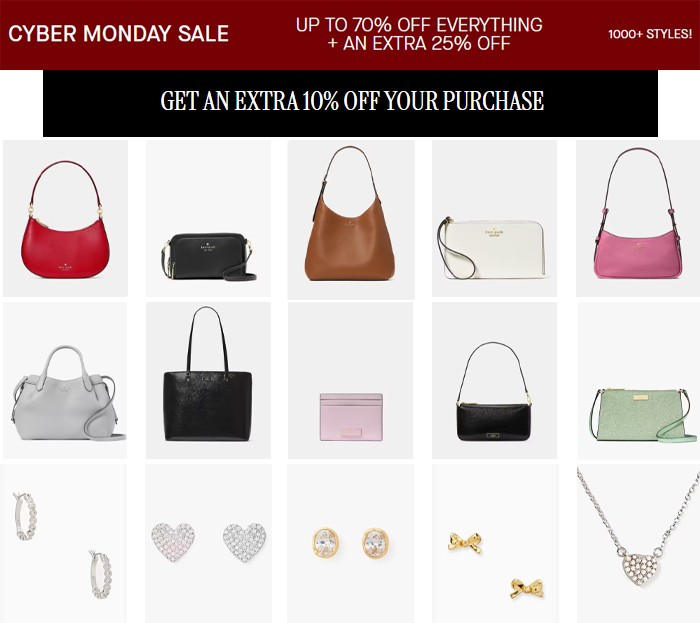The image size is (700, 623).
Task: Click the 1000+ Styles link
Action: [650, 34]
